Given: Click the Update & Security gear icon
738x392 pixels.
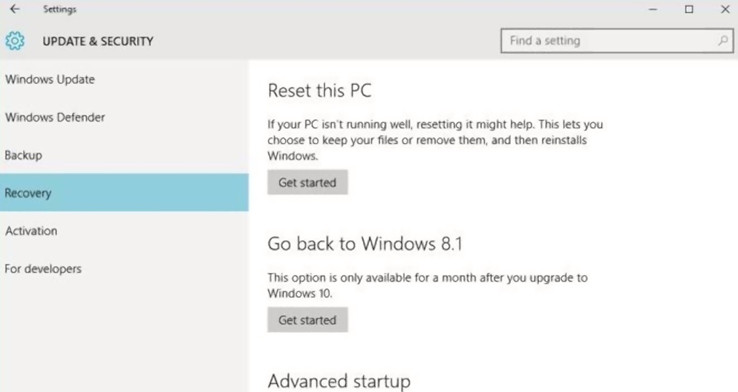Looking at the screenshot, I should pos(15,41).
